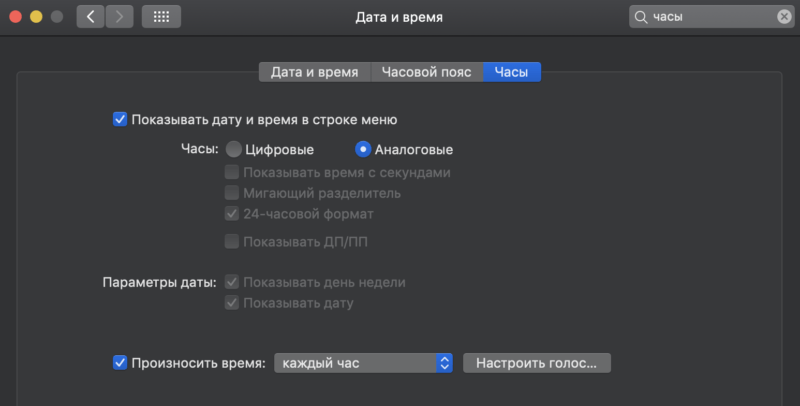This screenshot has width=800, height=406.
Task: Toggle 24-часовой формат checkbox
Action: tap(232, 214)
